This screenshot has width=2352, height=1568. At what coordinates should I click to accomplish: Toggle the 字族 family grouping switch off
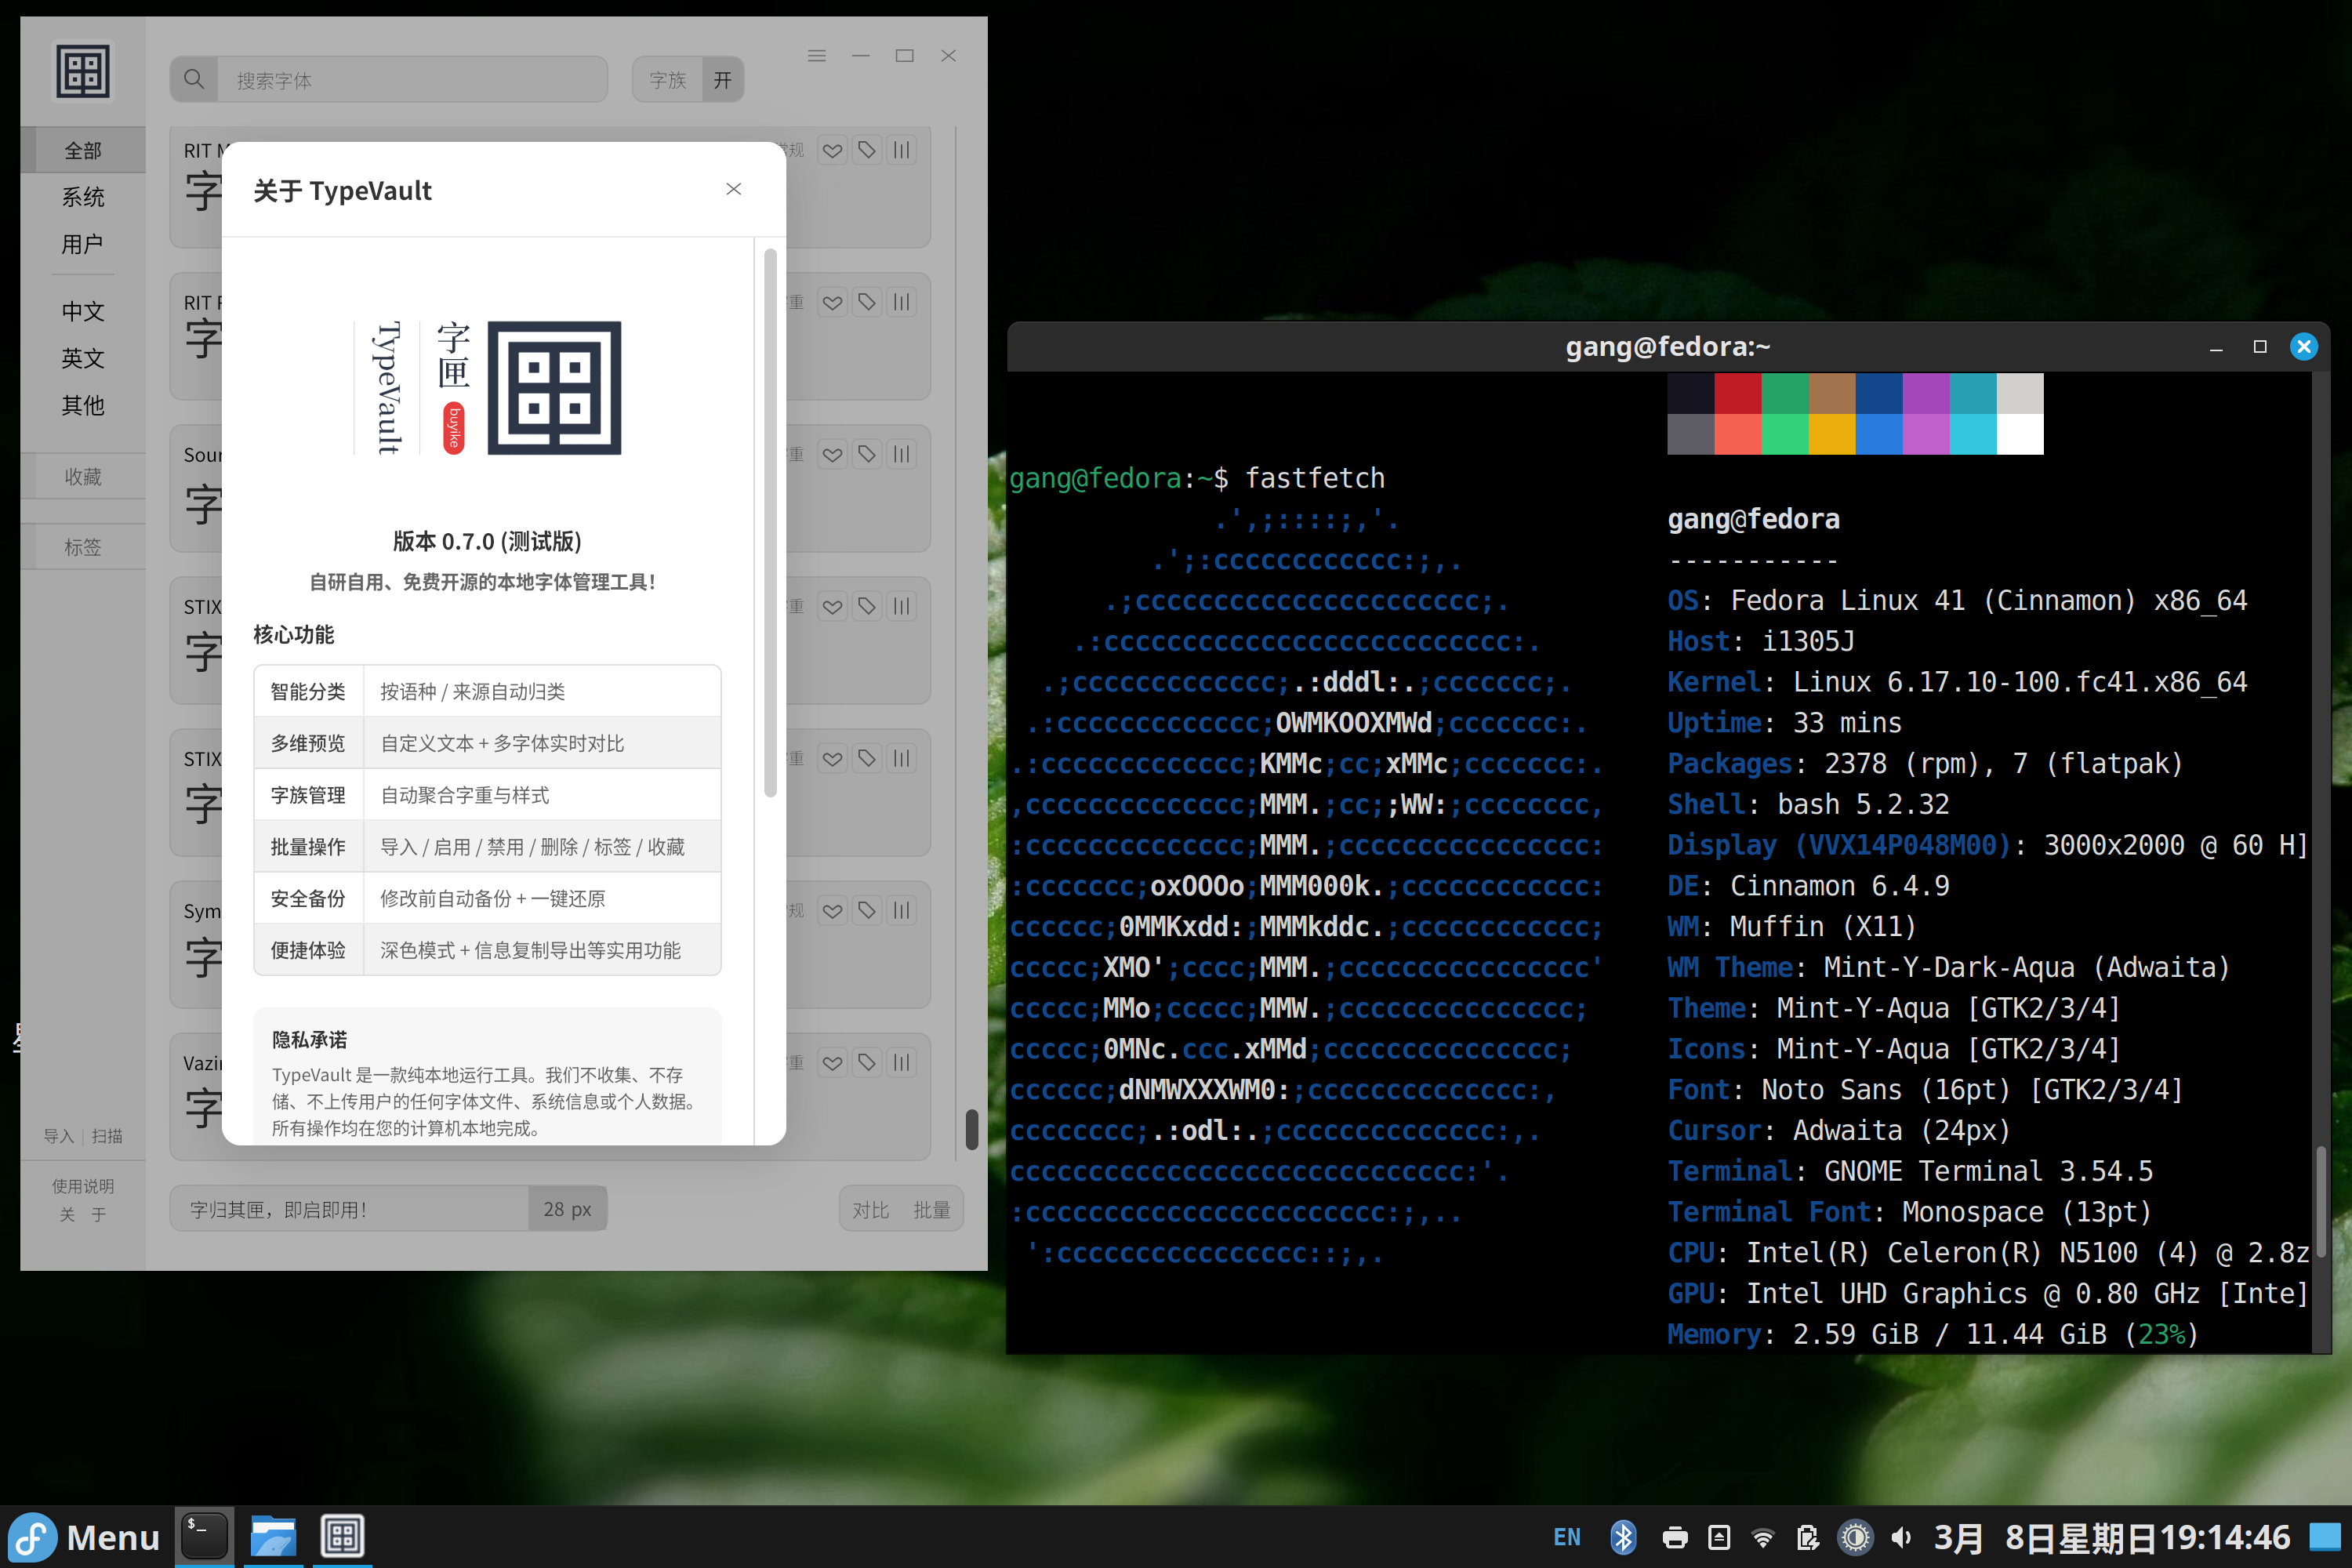coord(722,79)
